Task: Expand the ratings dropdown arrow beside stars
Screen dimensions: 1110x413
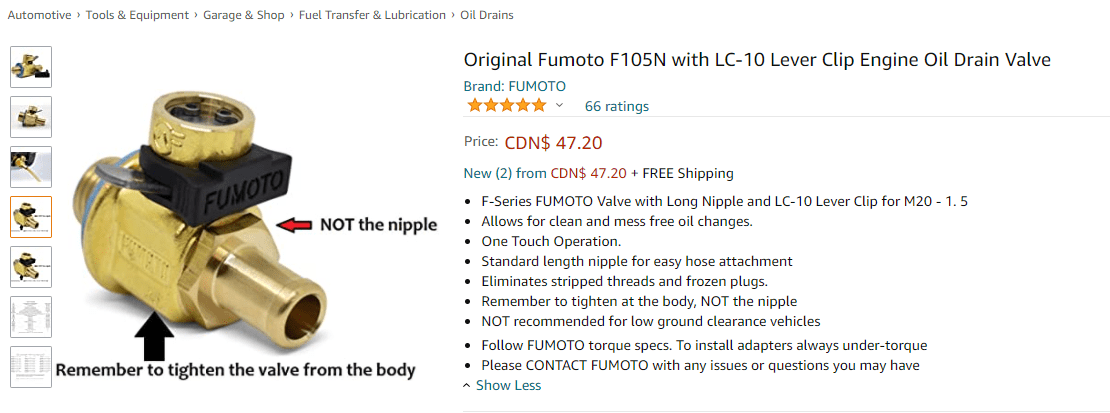Action: click(559, 106)
